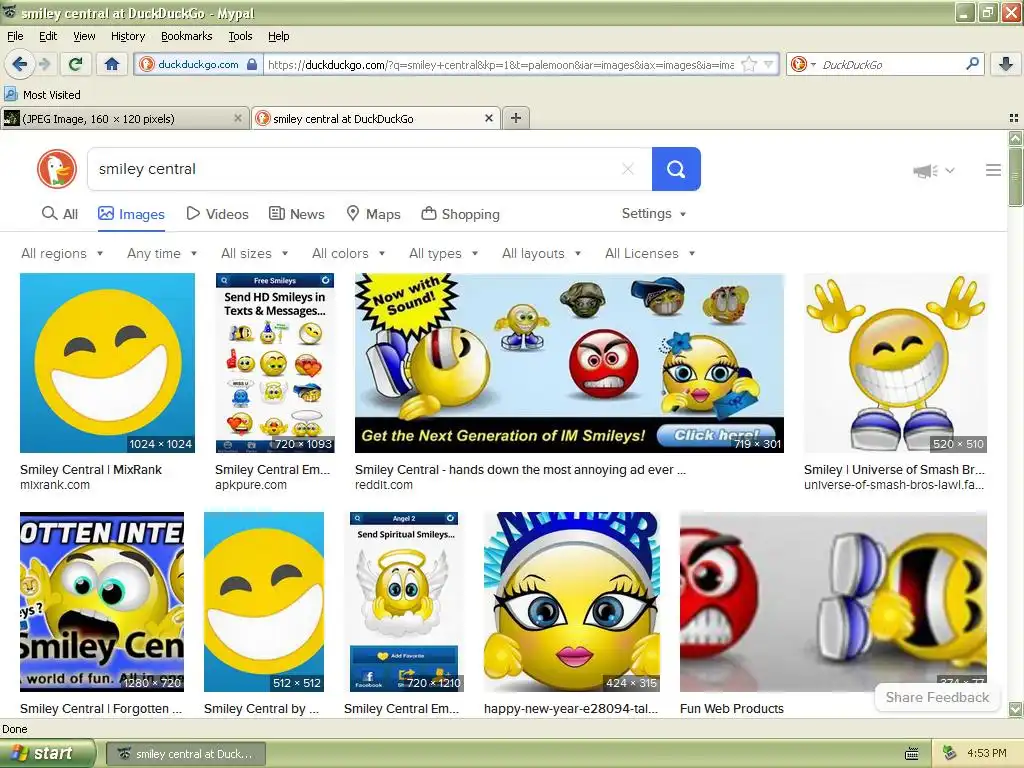Close the JPEG Image tab
The height and width of the screenshot is (768, 1024).
[x=238, y=118]
